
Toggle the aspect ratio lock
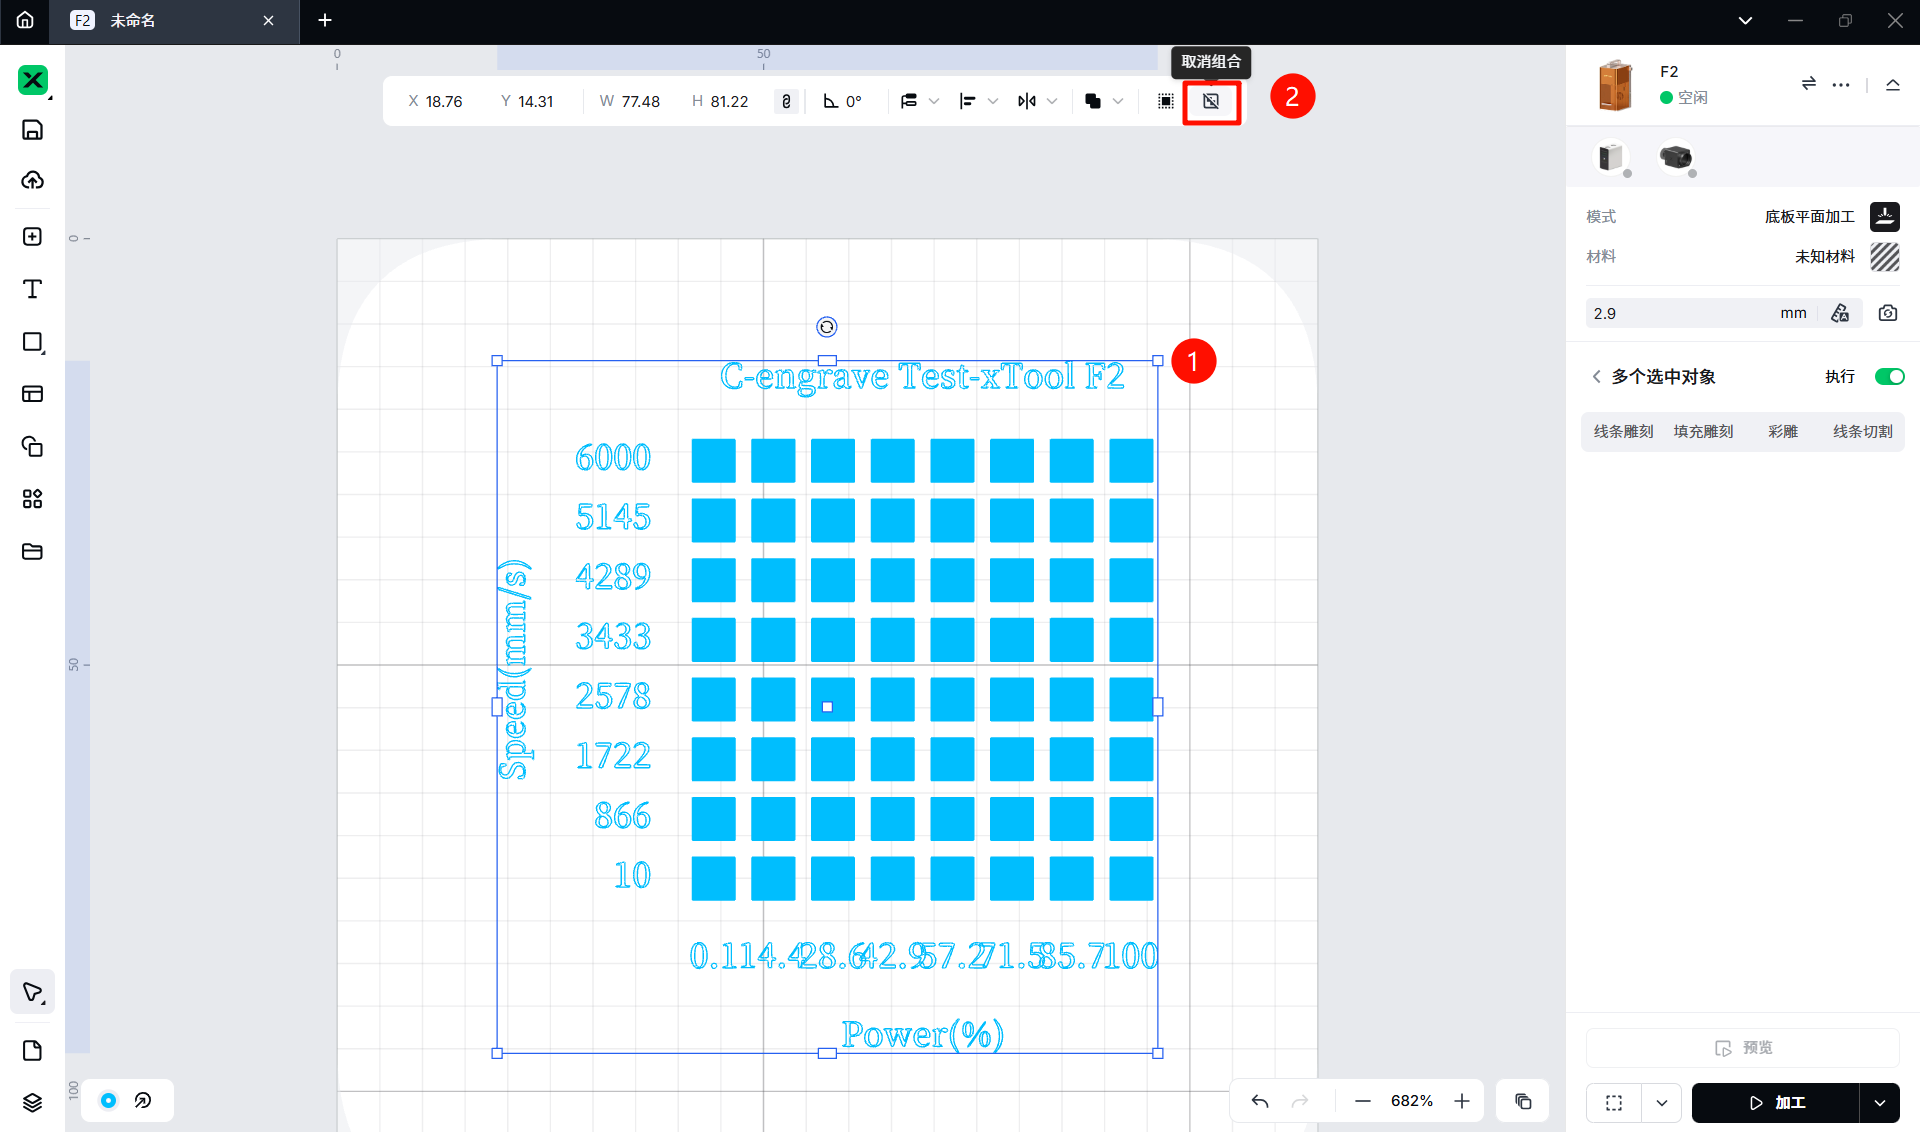(786, 101)
